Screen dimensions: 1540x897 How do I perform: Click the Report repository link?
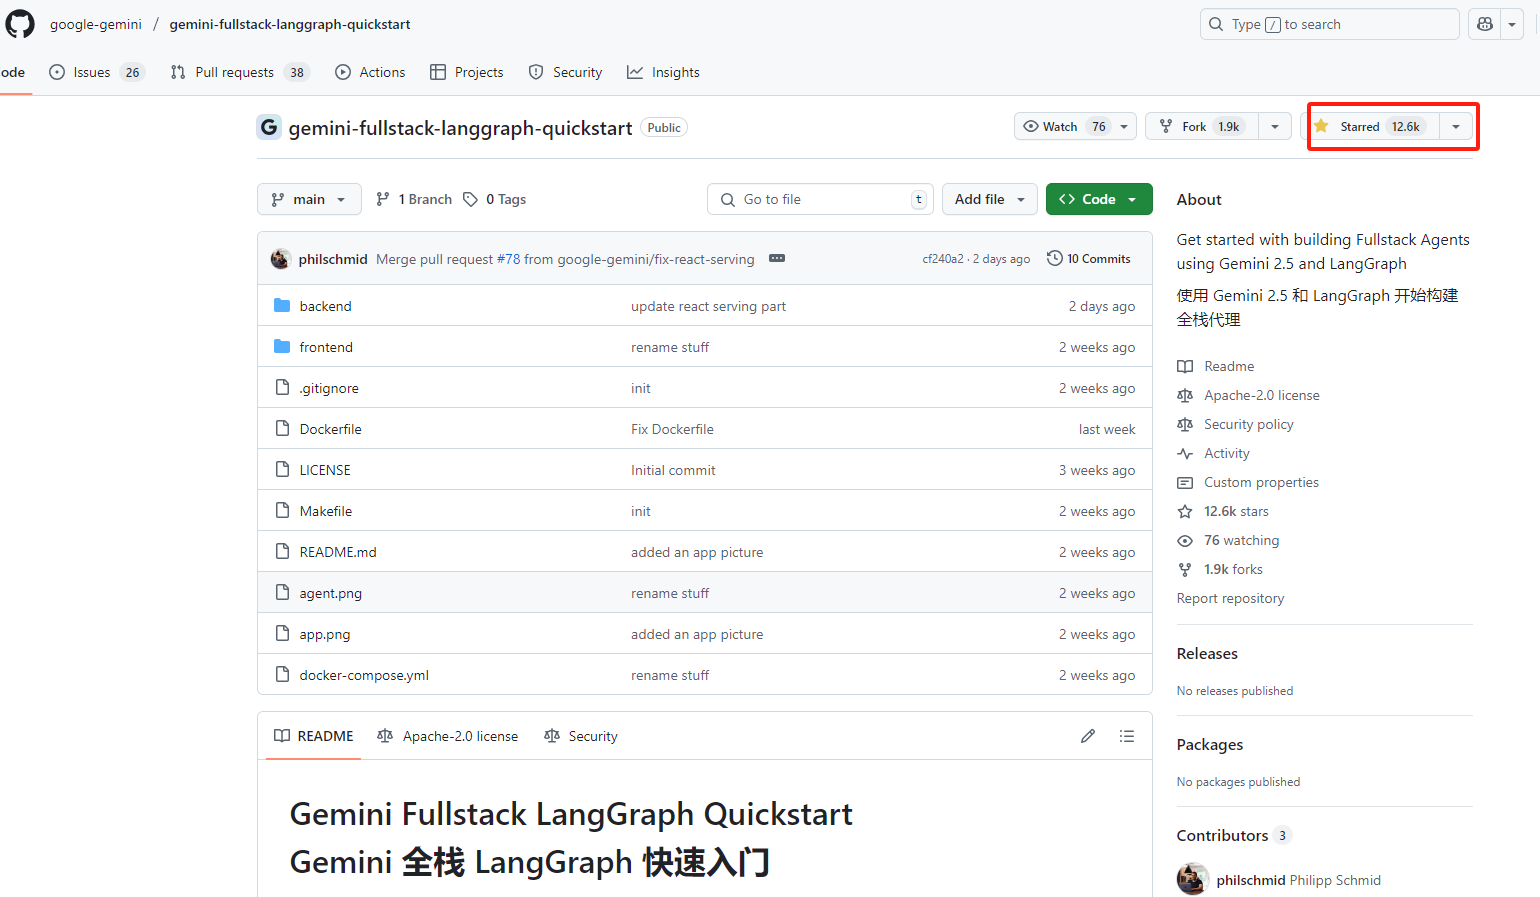[x=1230, y=597]
